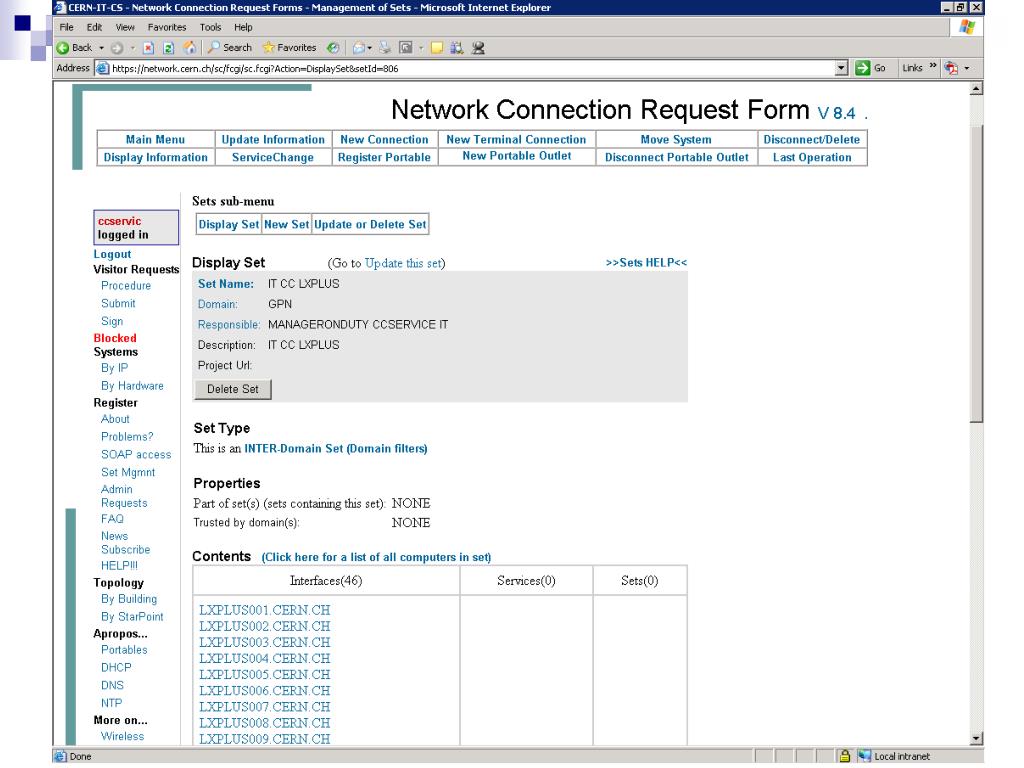
Task: Click the vertical scrollbar up arrow
Action: tap(976, 89)
